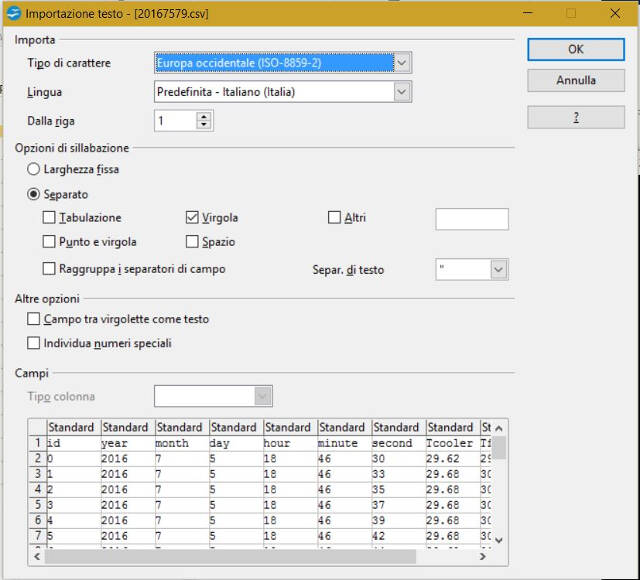Image resolution: width=640 pixels, height=580 pixels.
Task: Select the month column Standard header
Action: [182, 427]
